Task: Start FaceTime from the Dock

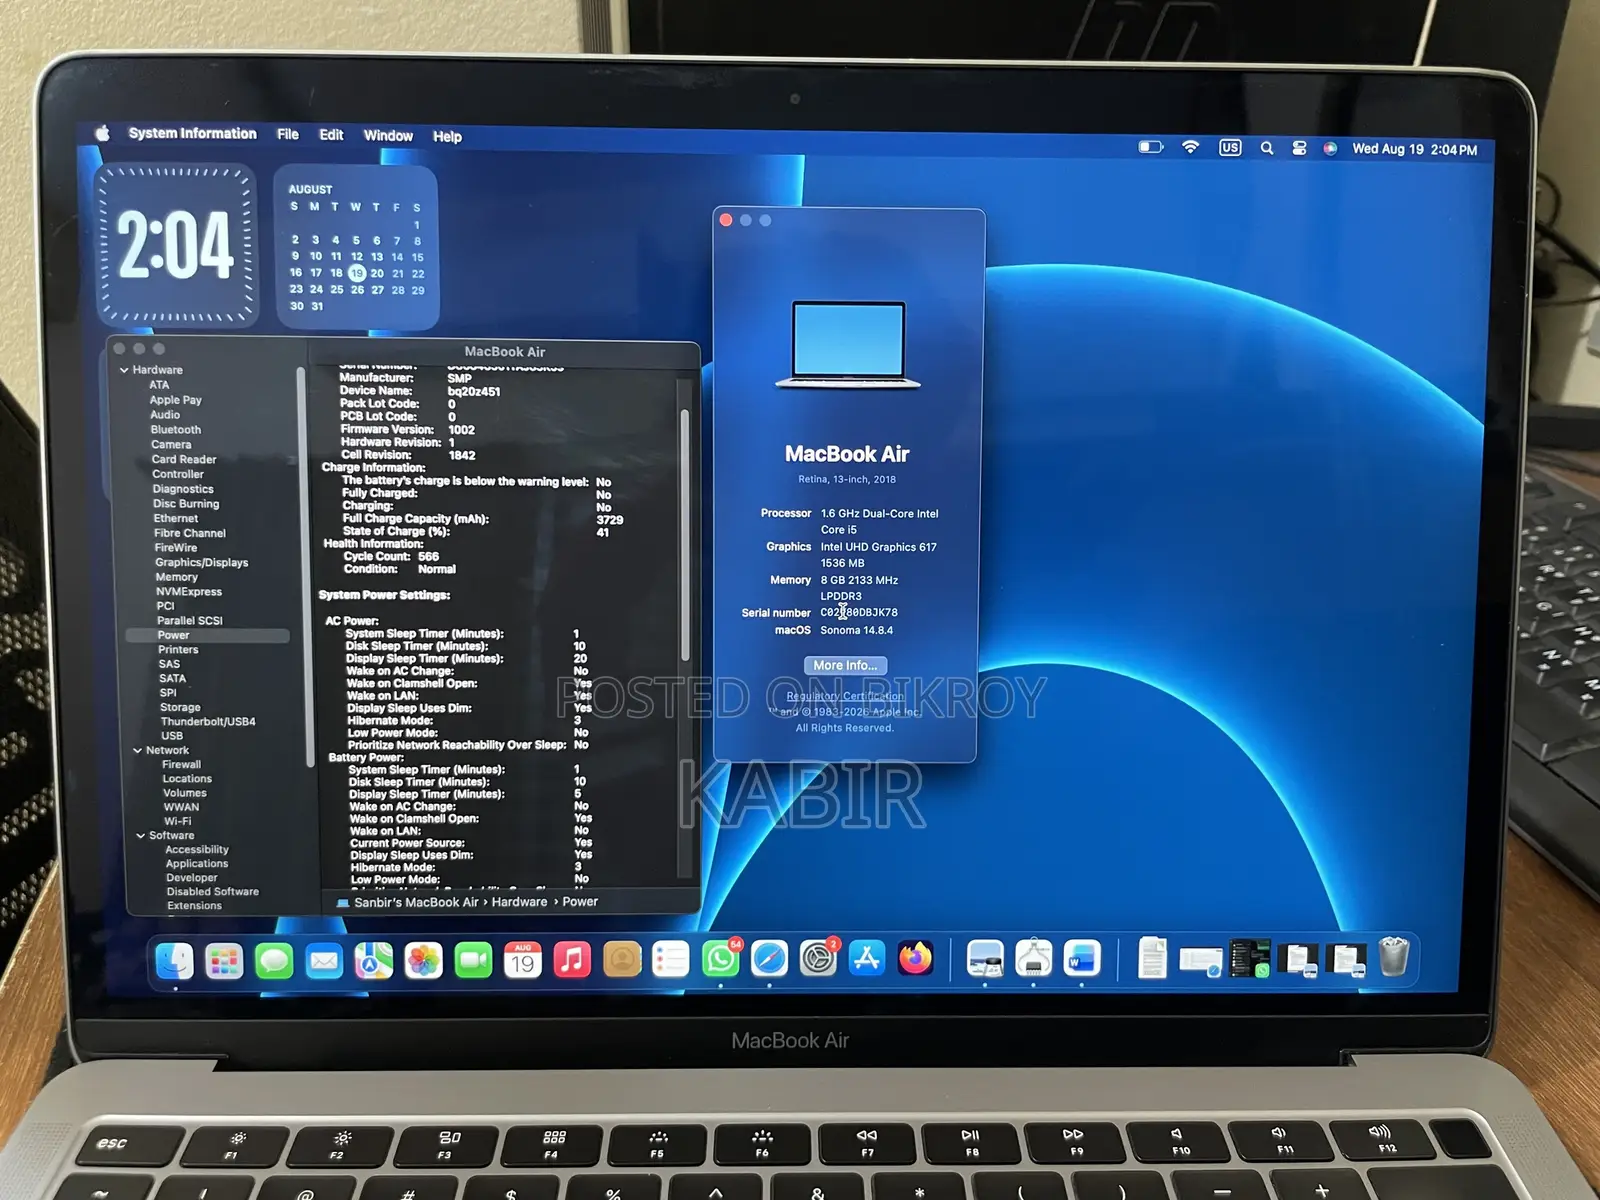Action: coord(473,961)
